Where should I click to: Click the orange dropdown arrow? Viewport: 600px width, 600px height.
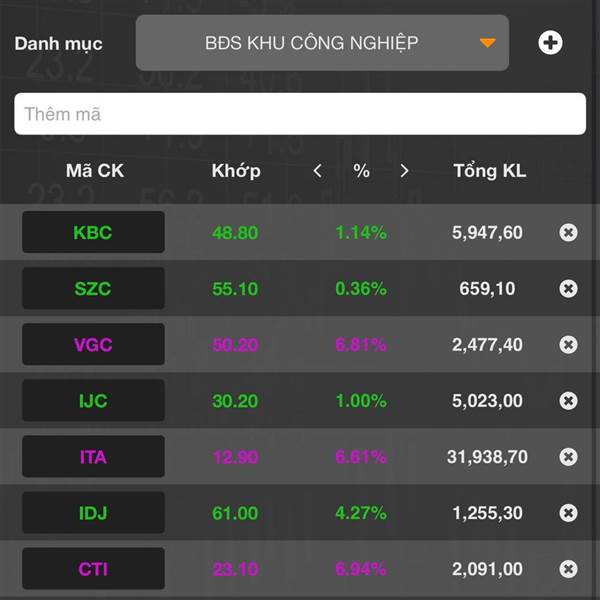click(487, 43)
